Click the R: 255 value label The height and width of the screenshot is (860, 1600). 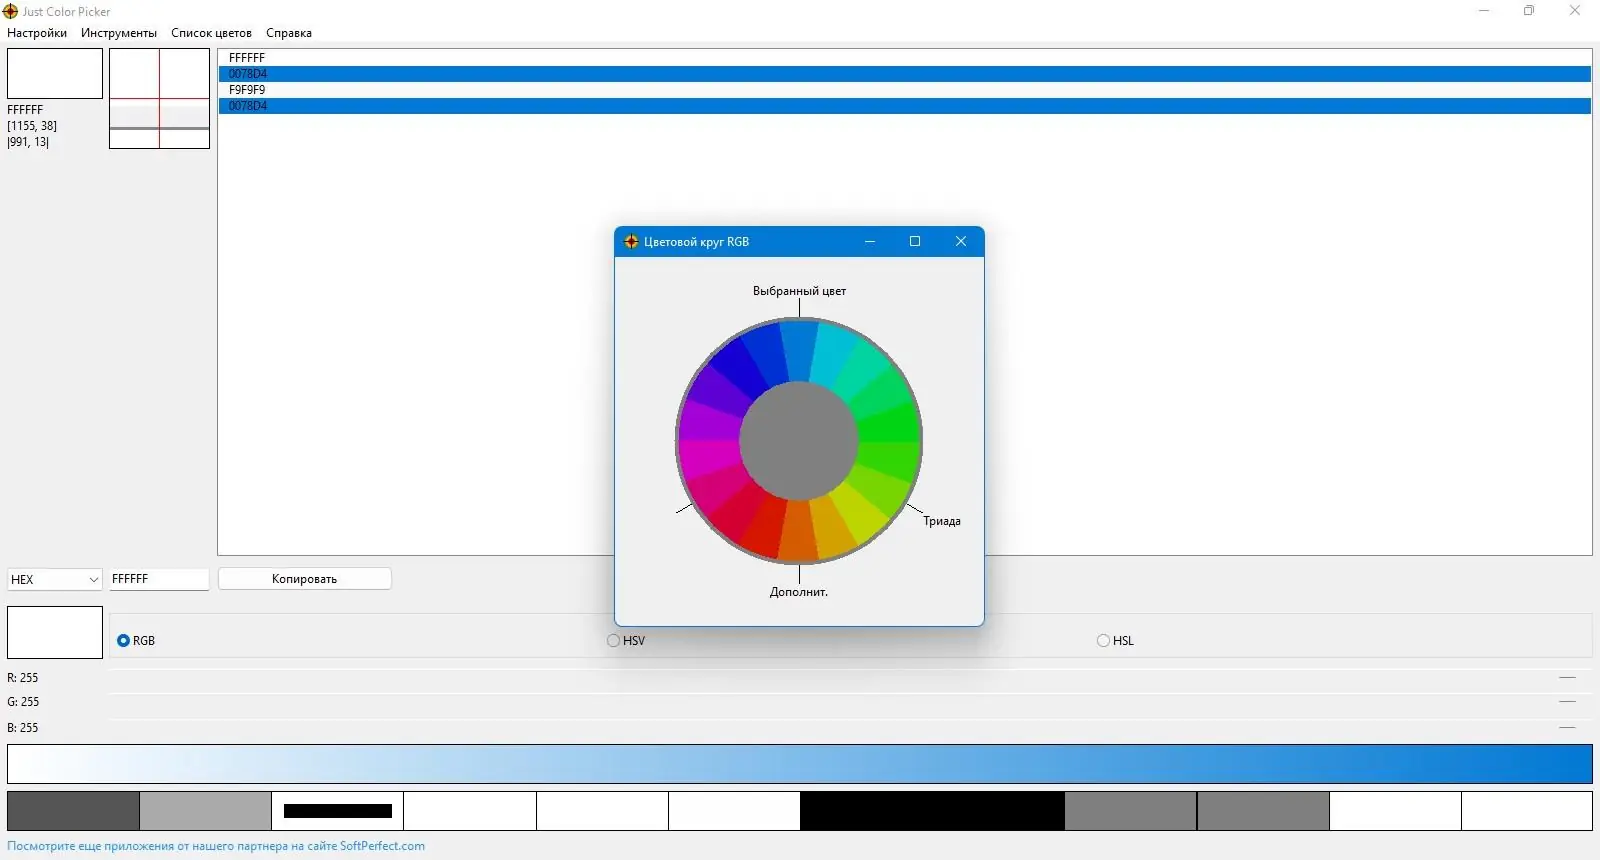click(x=23, y=678)
